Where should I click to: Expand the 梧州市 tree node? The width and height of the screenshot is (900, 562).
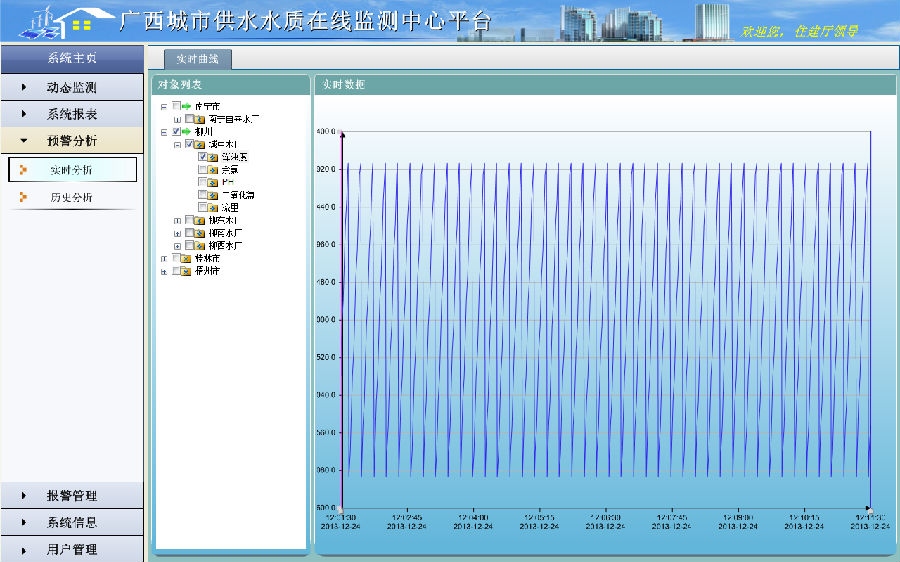point(164,271)
